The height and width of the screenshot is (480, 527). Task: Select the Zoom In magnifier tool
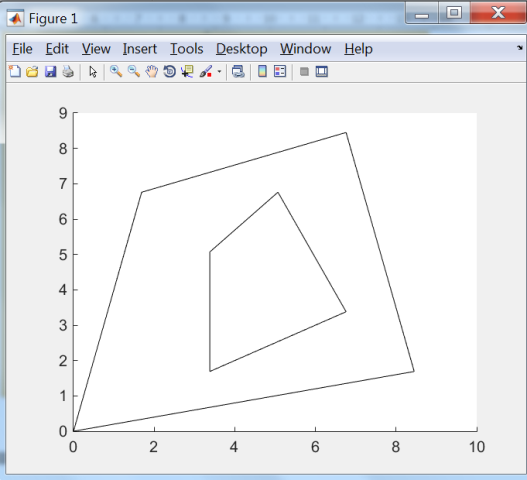pyautogui.click(x=116, y=72)
